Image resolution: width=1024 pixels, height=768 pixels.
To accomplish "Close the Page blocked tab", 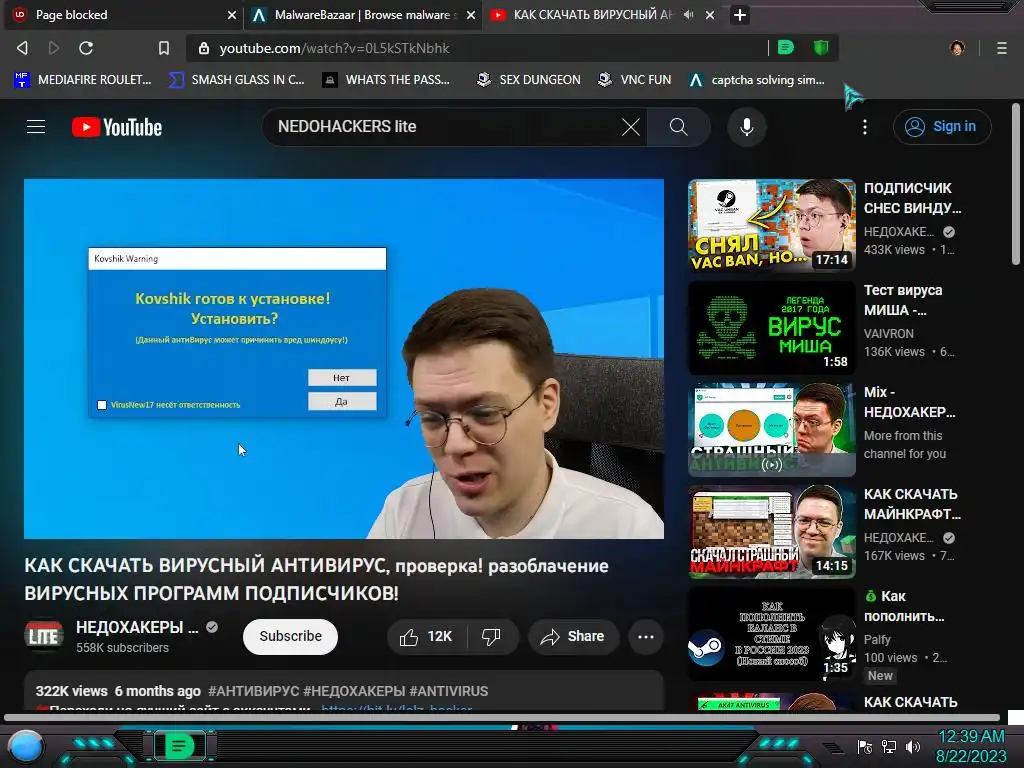I will coord(232,15).
